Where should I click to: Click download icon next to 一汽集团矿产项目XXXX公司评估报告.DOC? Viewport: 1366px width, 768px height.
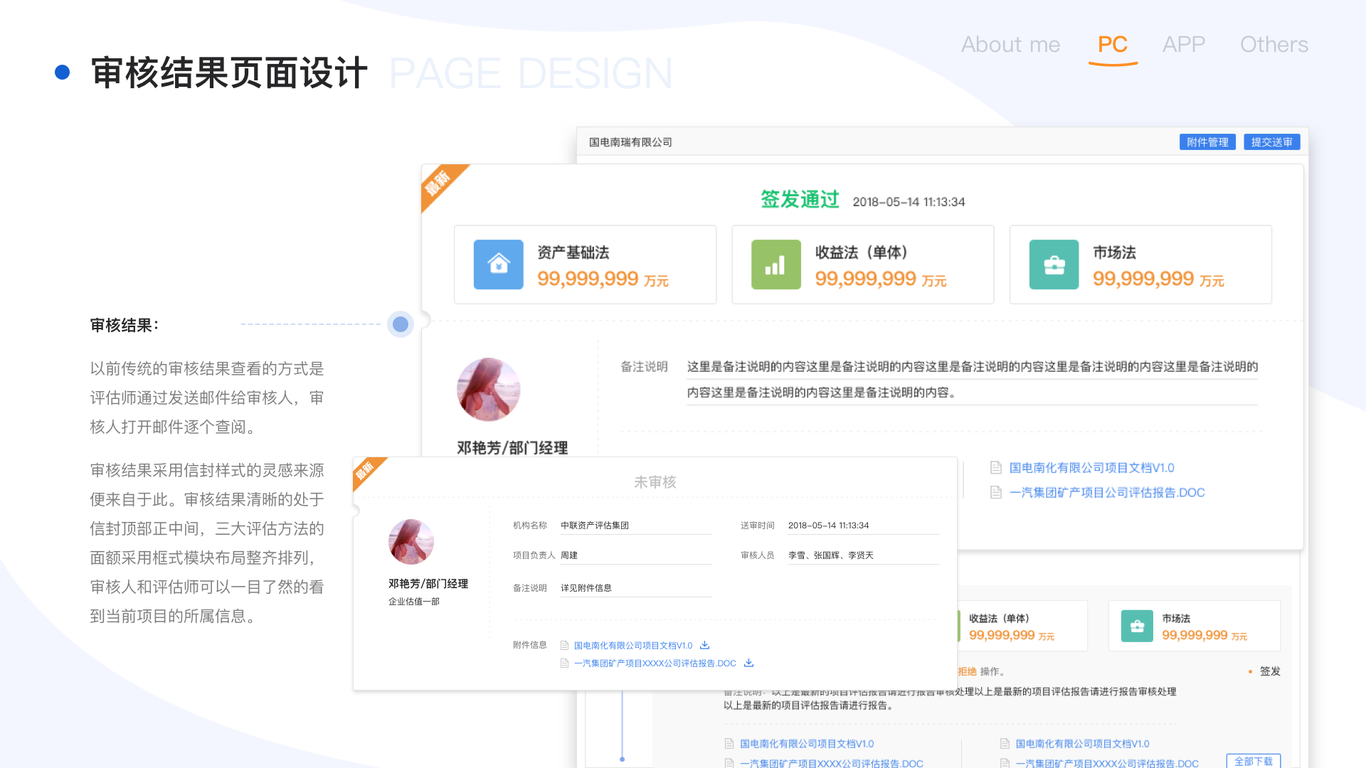pos(749,663)
